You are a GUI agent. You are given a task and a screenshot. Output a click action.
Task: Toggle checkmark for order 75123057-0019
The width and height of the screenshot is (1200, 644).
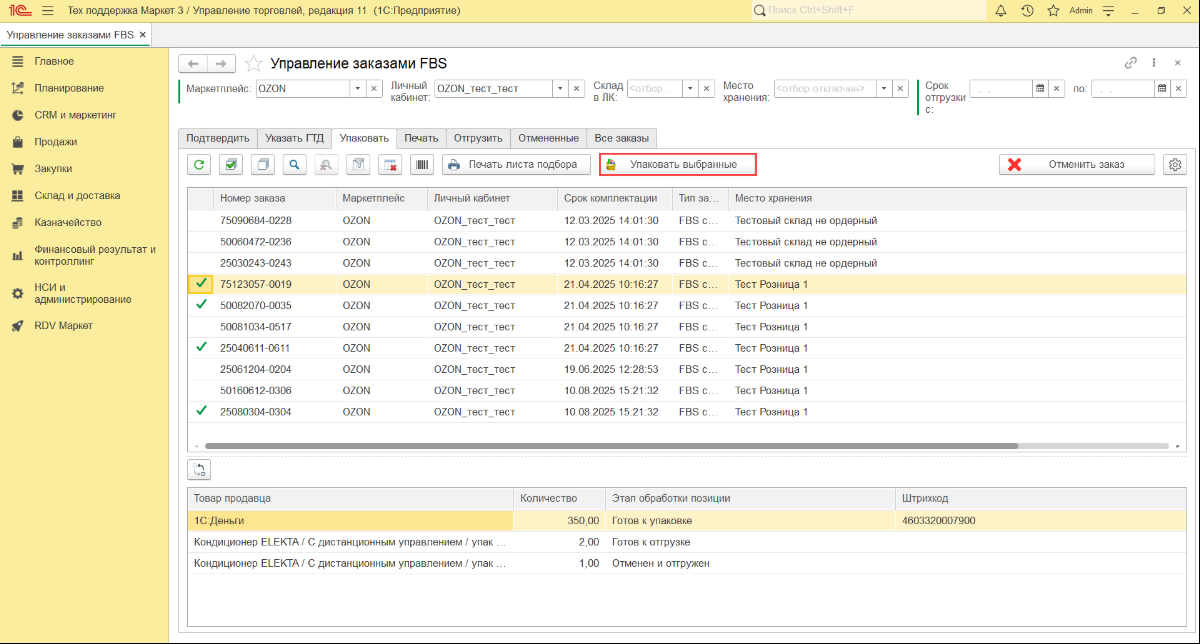[x=201, y=284]
